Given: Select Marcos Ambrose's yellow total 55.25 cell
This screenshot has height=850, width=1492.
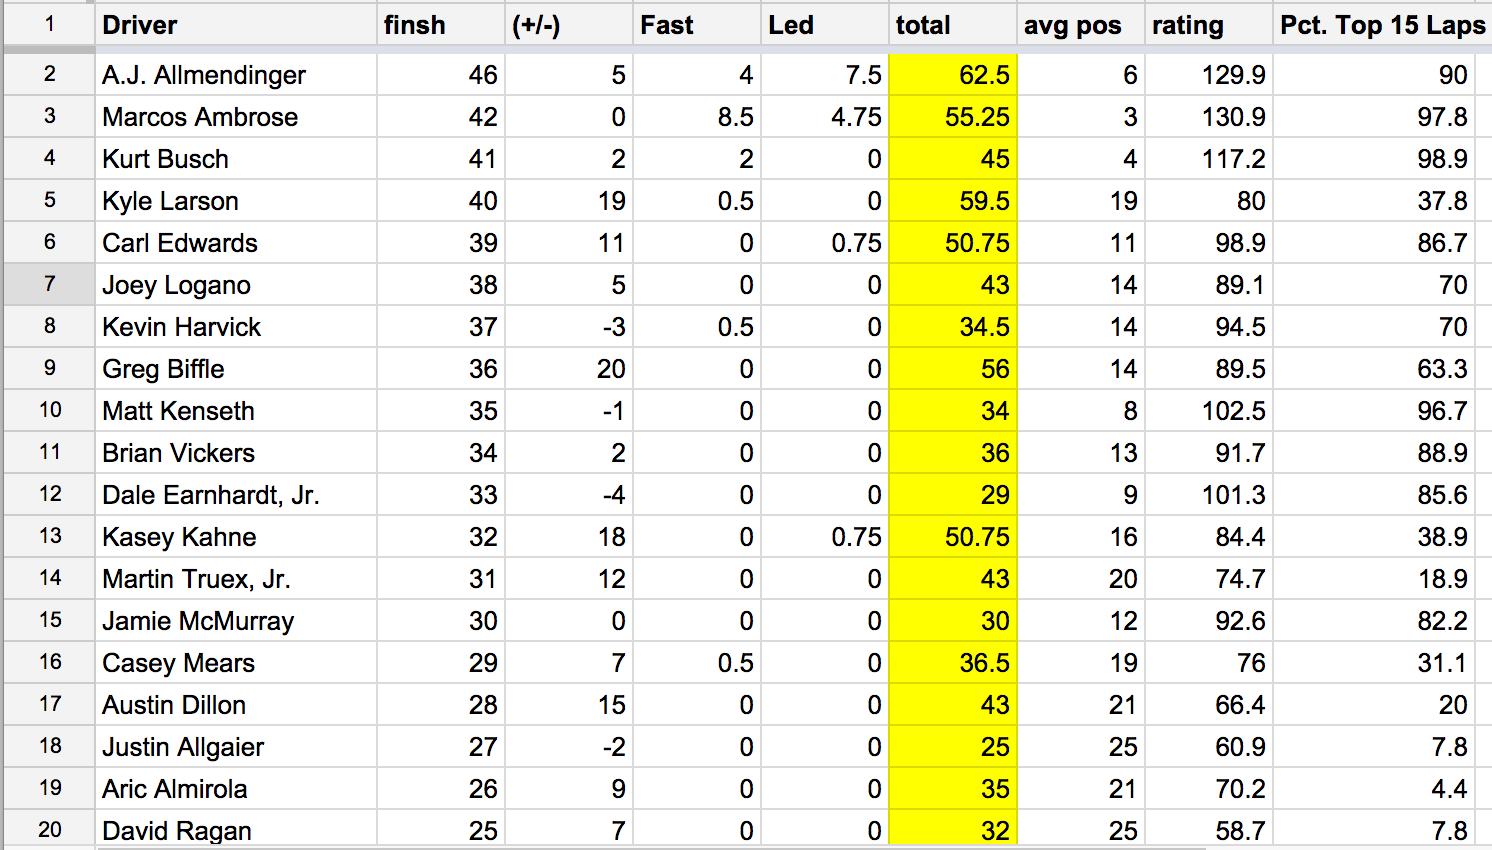Looking at the screenshot, I should pos(952,117).
